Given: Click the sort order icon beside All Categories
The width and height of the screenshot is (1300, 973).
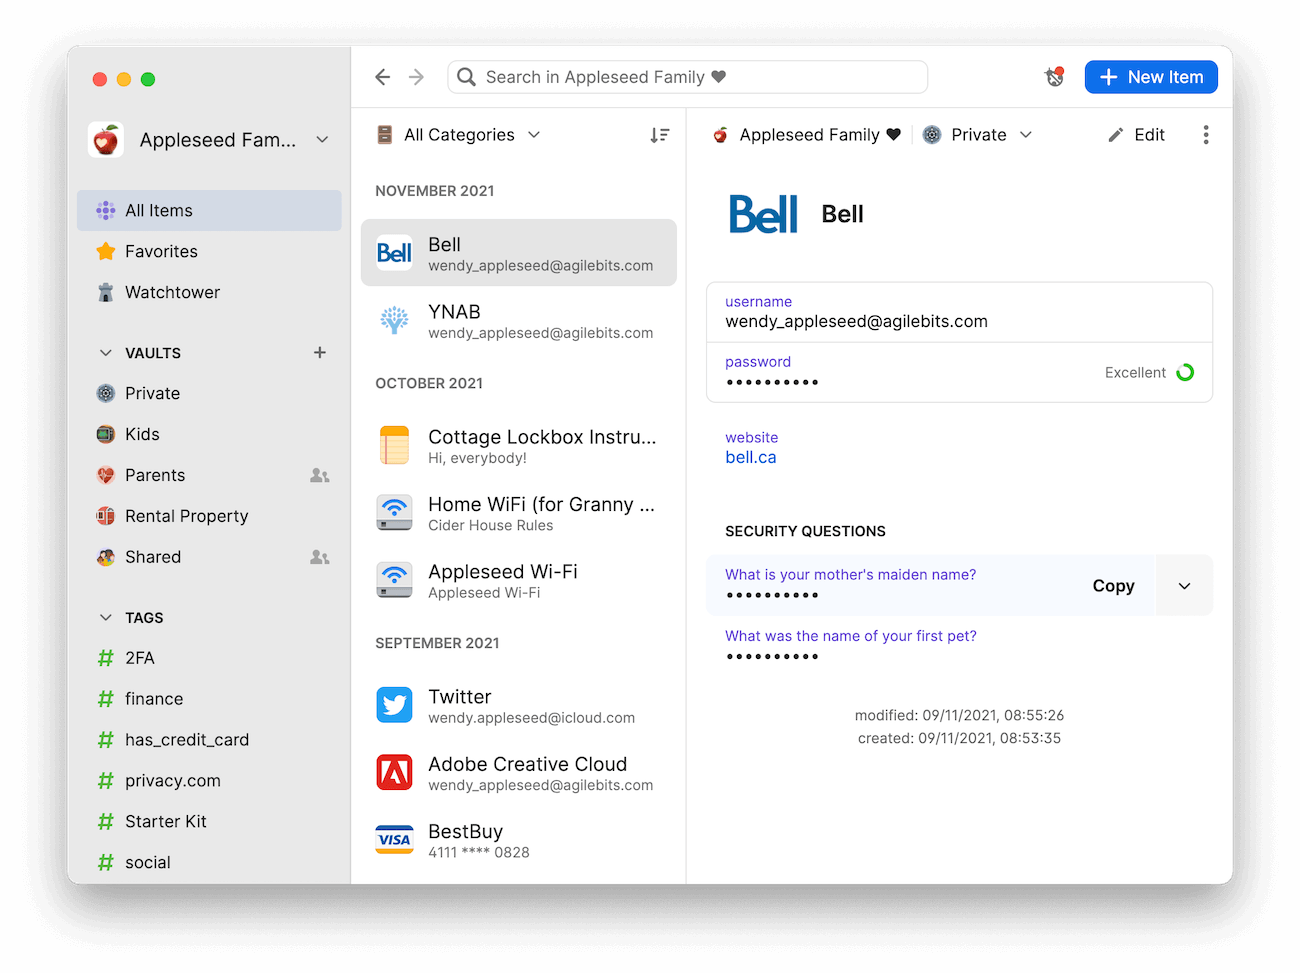Looking at the screenshot, I should (x=659, y=134).
